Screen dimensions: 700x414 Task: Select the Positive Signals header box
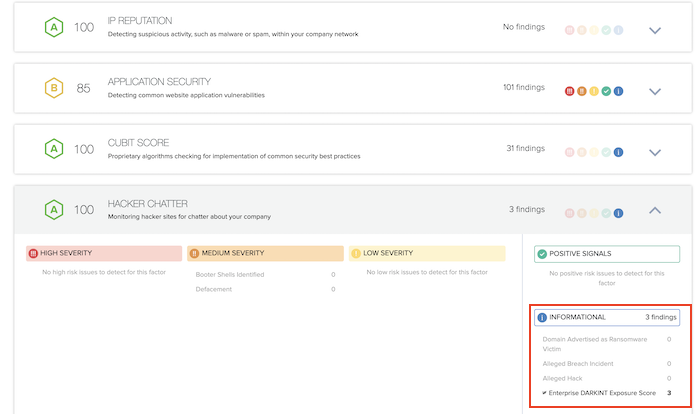coord(607,254)
